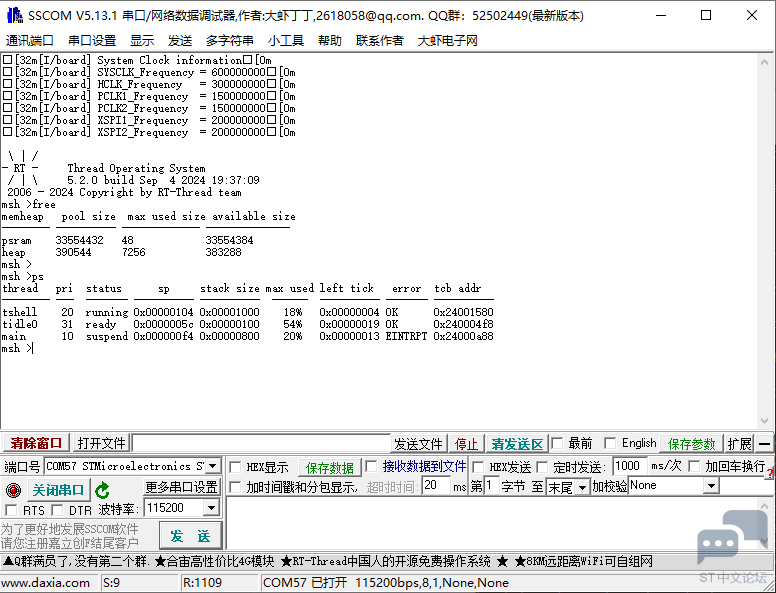Click the red port status indicator icon
The width and height of the screenshot is (776, 593).
13,490
